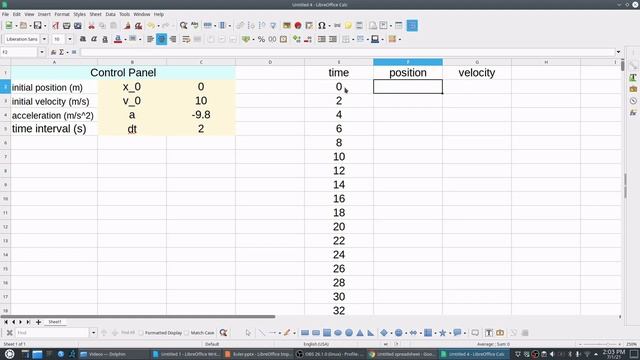This screenshot has height=360, width=640.
Task: Click the Insert Image icon
Action: (287, 26)
